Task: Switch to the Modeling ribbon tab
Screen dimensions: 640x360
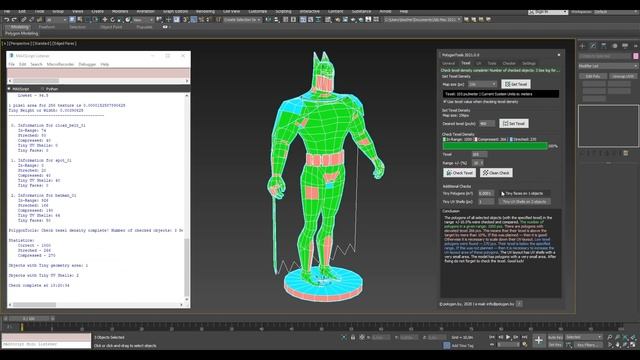Action: [x=19, y=27]
